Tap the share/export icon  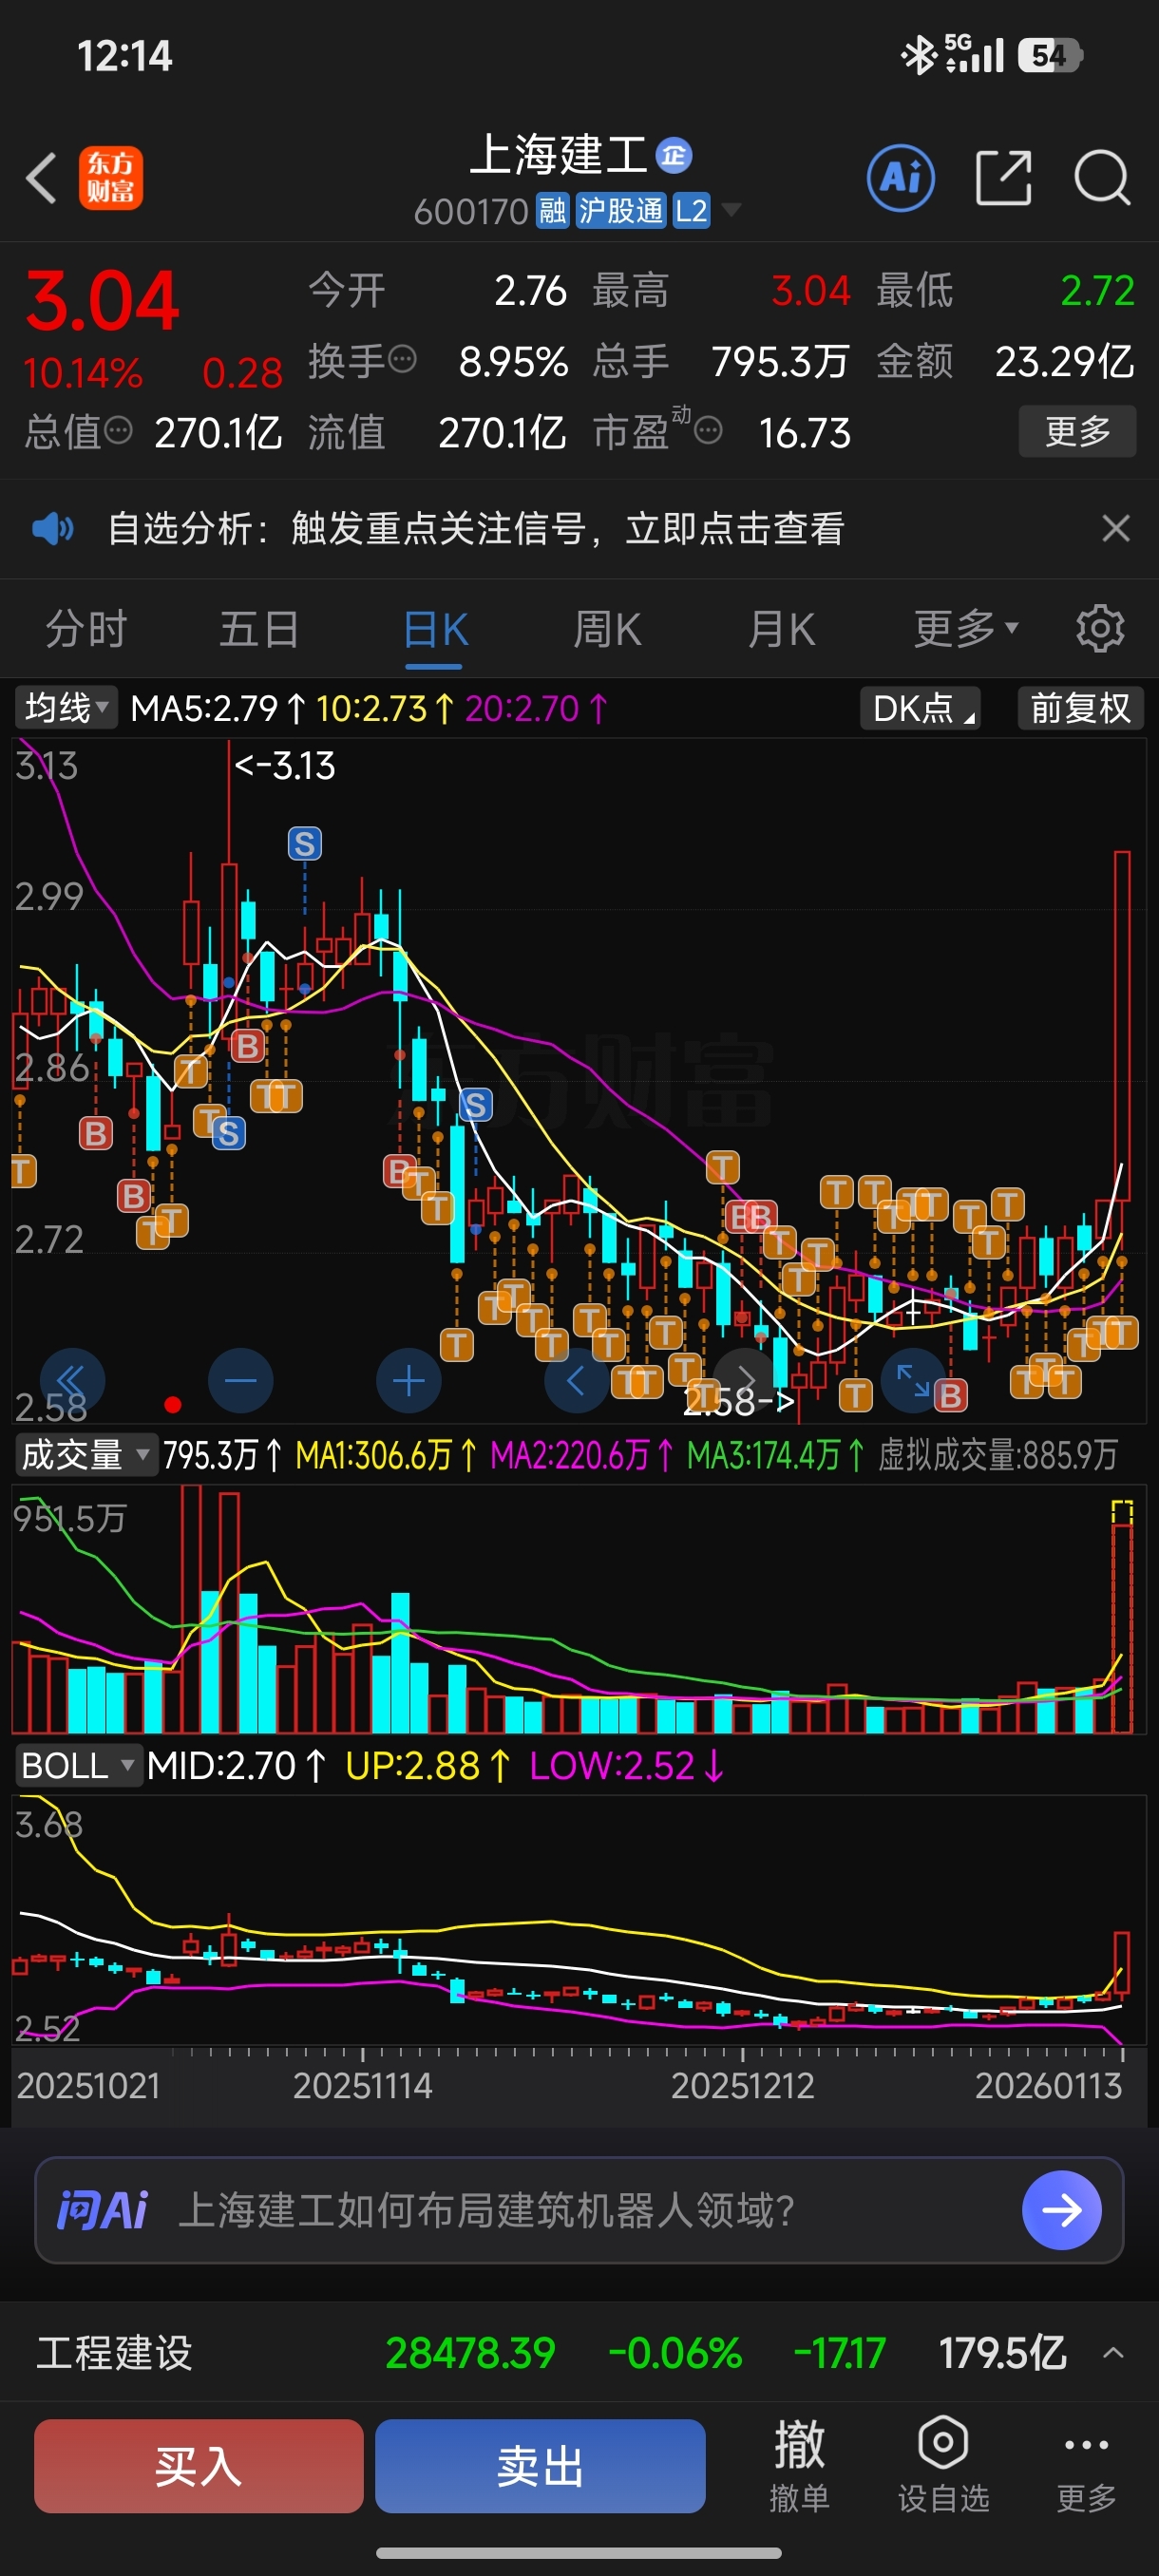coord(1003,179)
